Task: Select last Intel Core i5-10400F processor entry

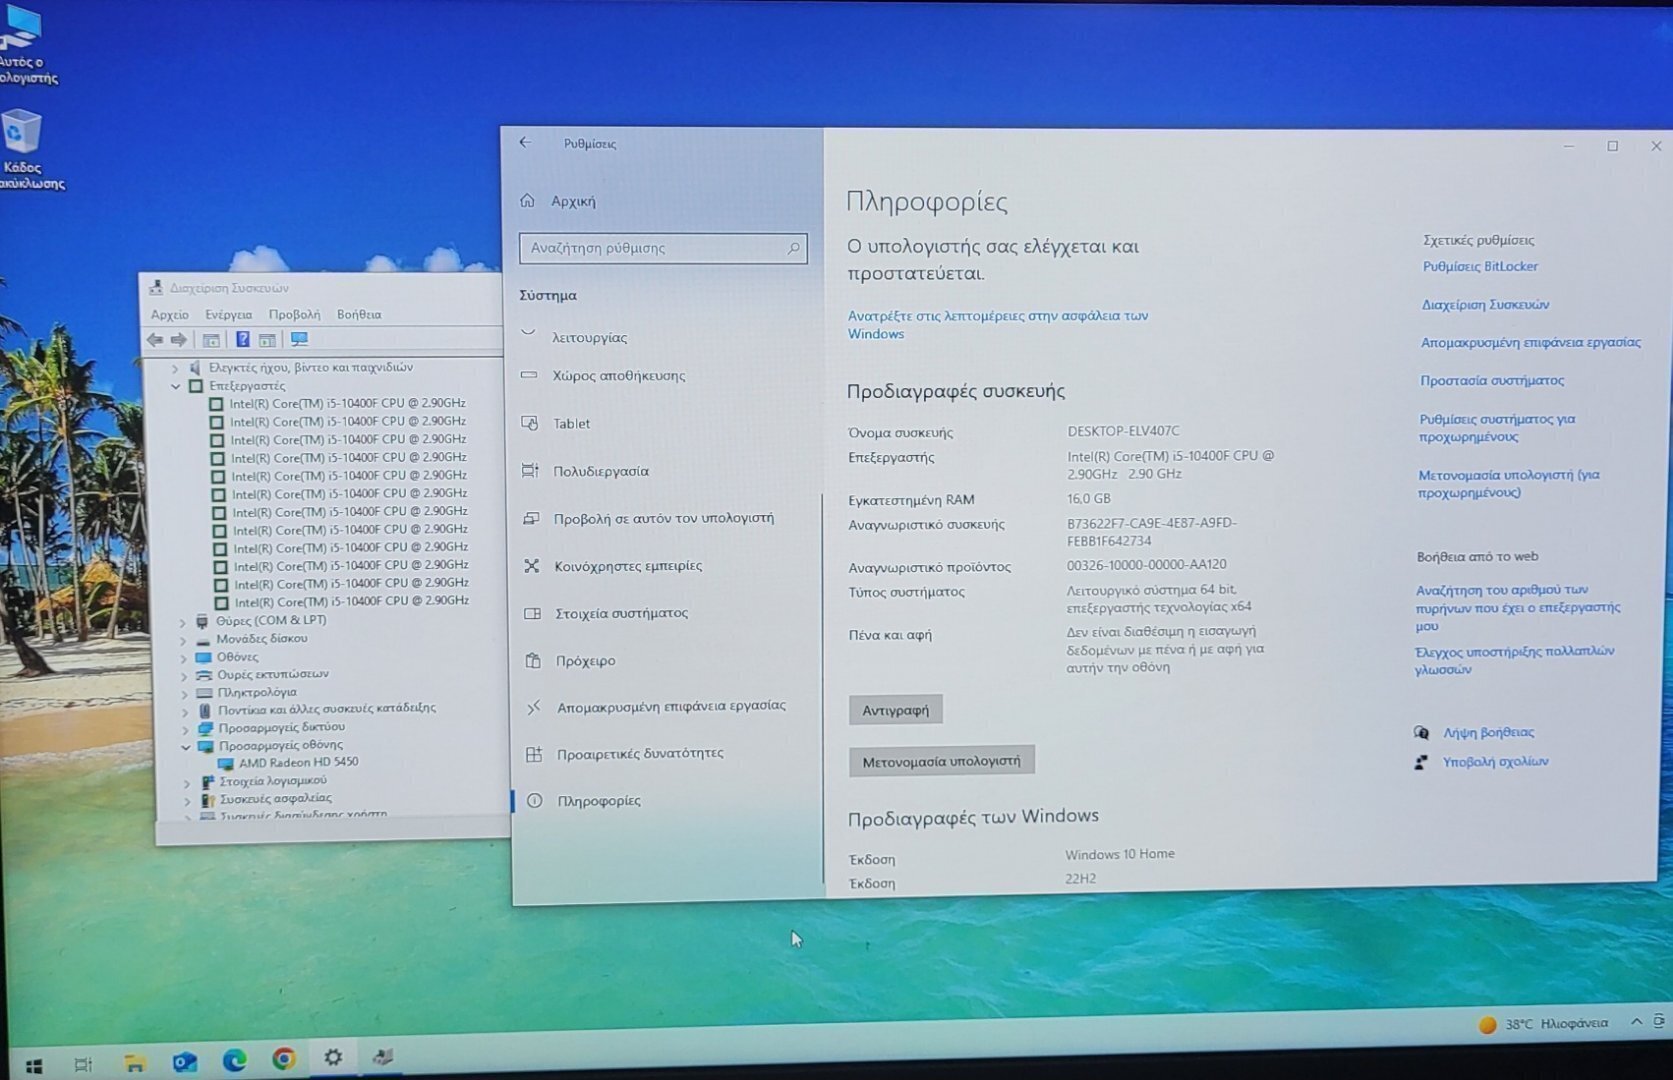Action: (351, 601)
